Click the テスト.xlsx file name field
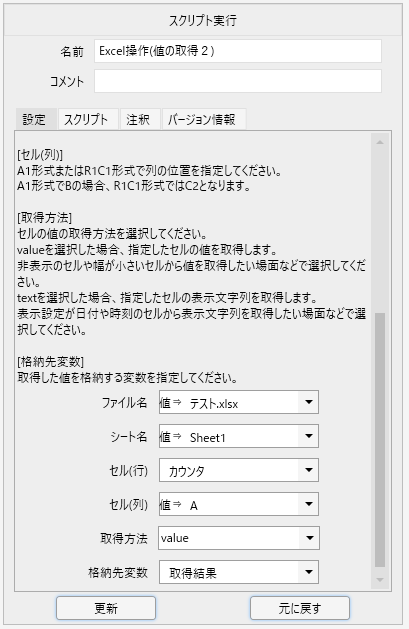Viewport: 409px width, 629px height. click(229, 402)
